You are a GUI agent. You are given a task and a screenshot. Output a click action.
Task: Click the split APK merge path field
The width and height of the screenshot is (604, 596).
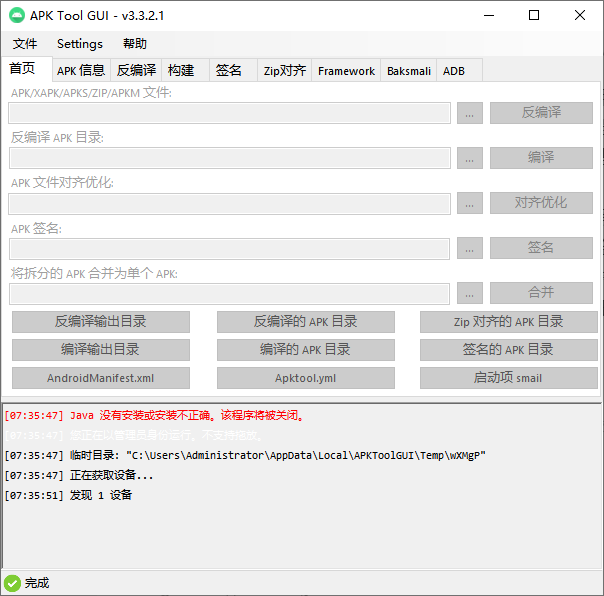click(x=230, y=294)
